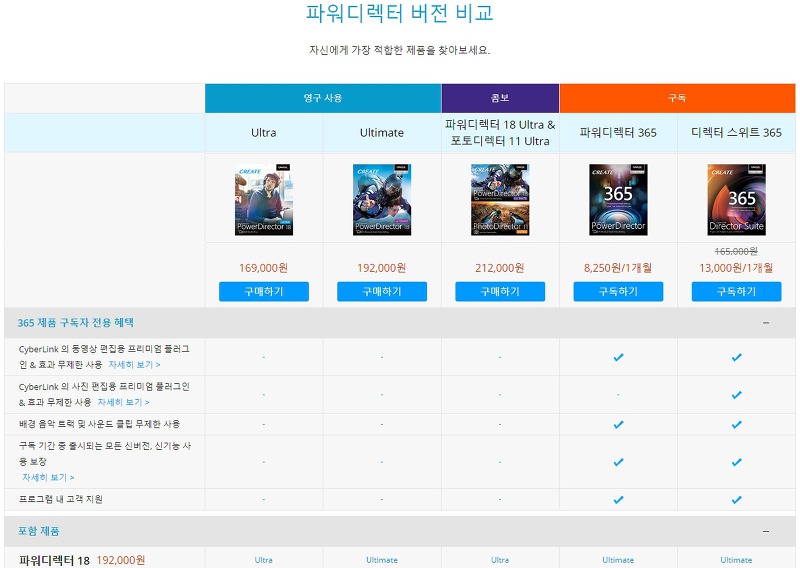Select the Director Suite 365 product image
The image size is (800, 568).
[x=736, y=200]
